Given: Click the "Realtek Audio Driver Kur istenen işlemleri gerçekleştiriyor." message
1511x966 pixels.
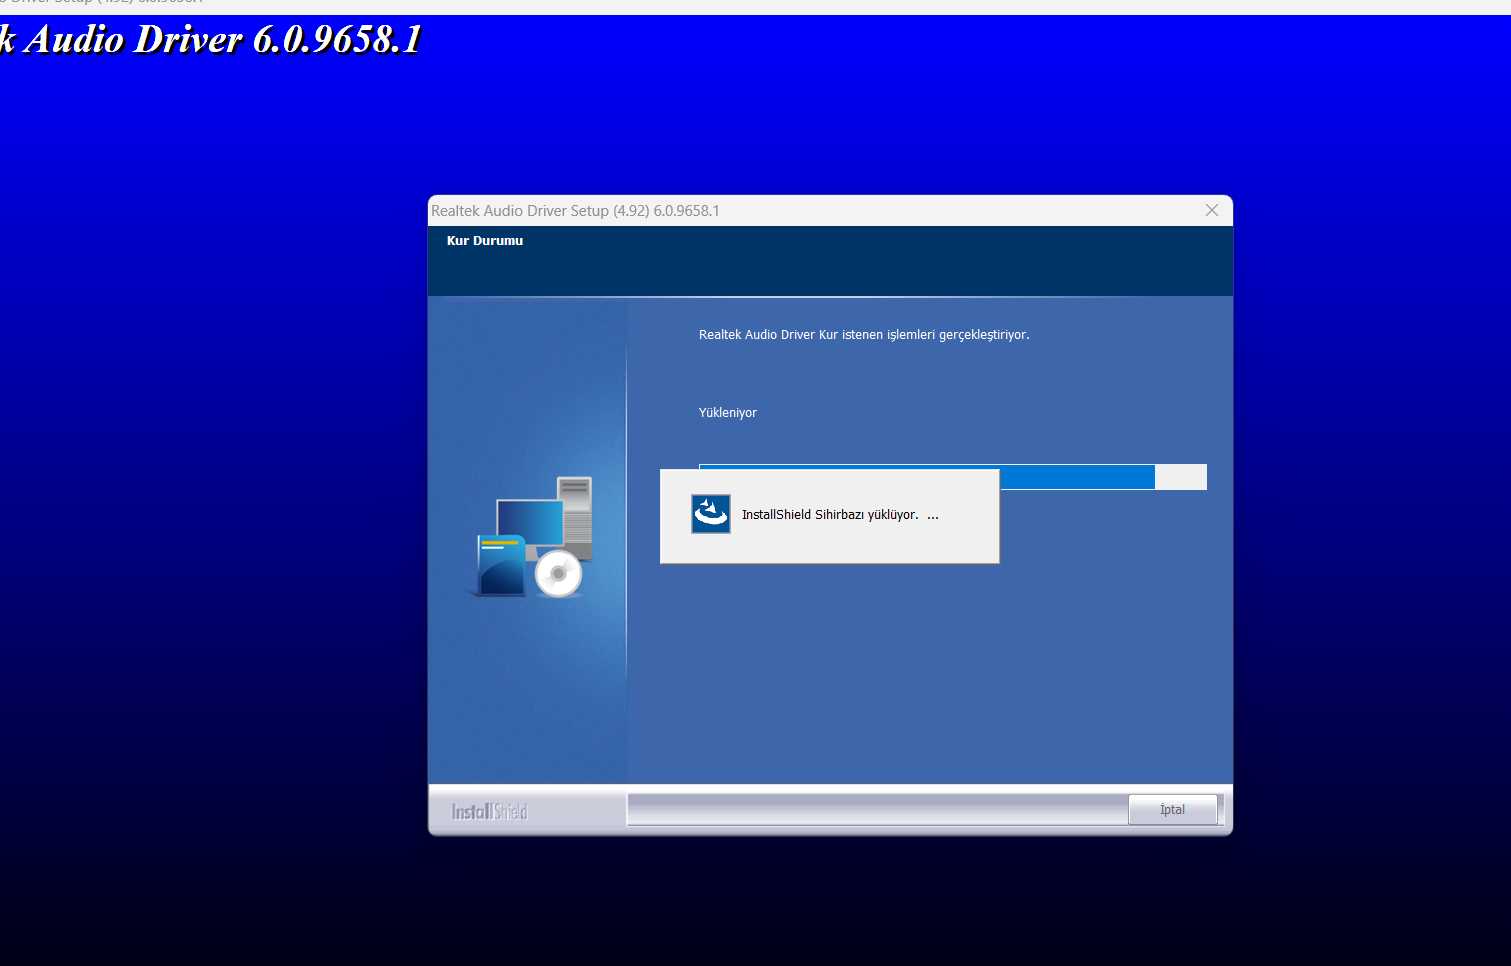Looking at the screenshot, I should (864, 335).
